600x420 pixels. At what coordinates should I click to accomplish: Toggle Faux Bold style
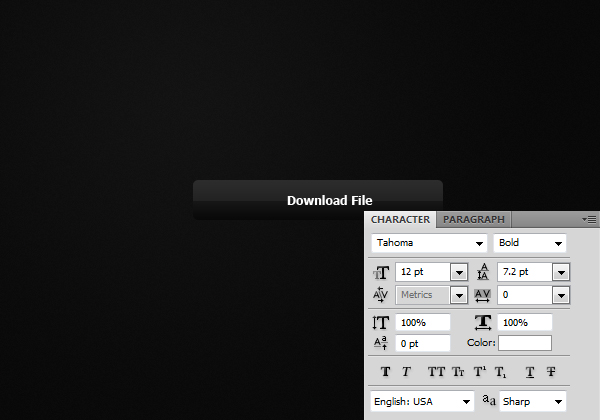(x=385, y=371)
